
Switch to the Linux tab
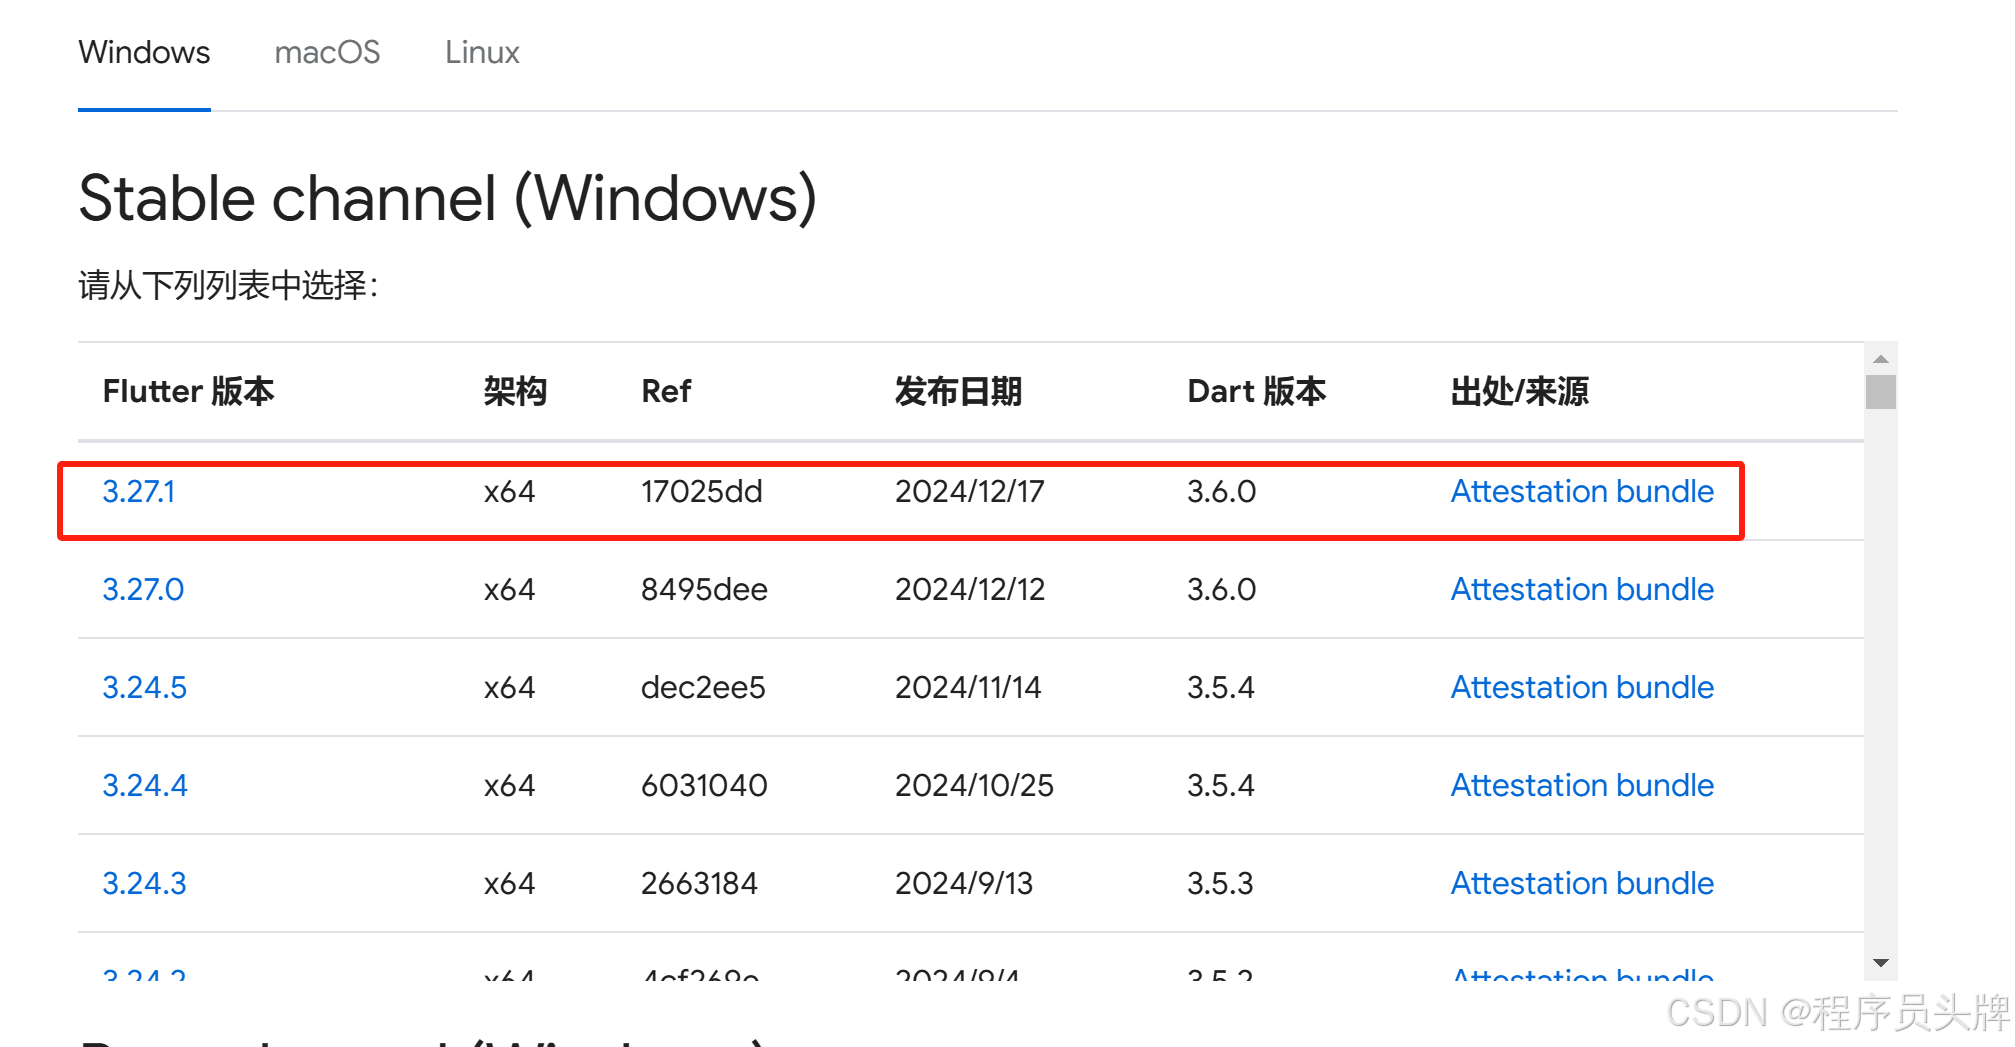pos(482,52)
